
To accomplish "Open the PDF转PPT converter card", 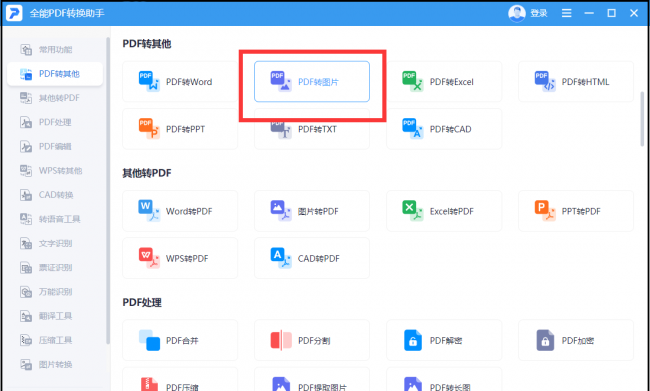I will pyautogui.click(x=180, y=129).
